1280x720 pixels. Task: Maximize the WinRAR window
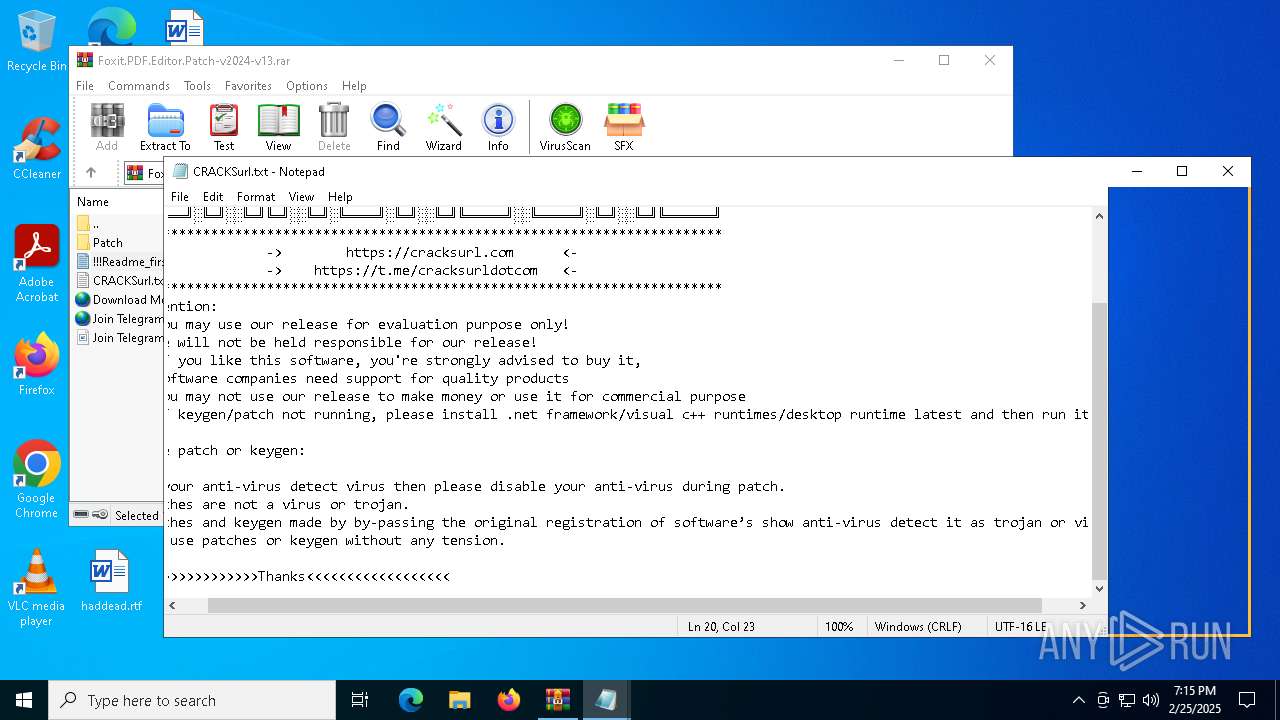pos(943,60)
